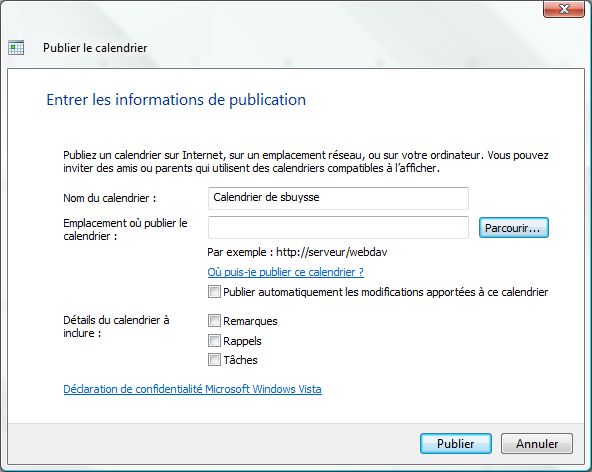Click the 'Emplacement où publier le calendrier :' label
The width and height of the screenshot is (592, 472).
pyautogui.click(x=125, y=230)
